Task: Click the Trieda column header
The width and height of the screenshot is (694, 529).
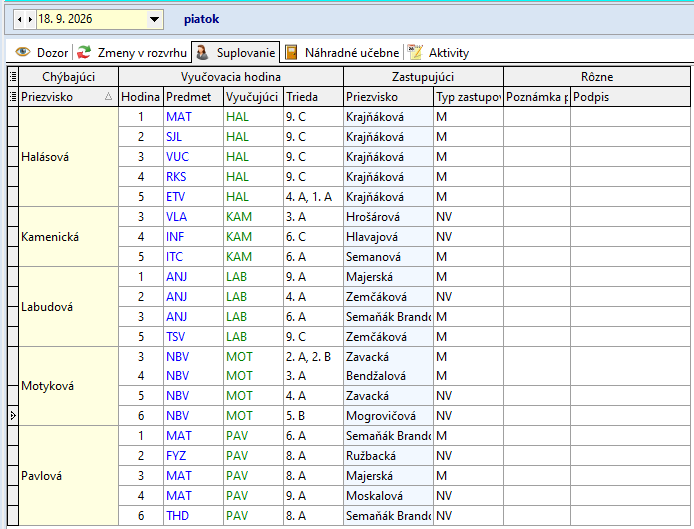Action: pyautogui.click(x=313, y=97)
